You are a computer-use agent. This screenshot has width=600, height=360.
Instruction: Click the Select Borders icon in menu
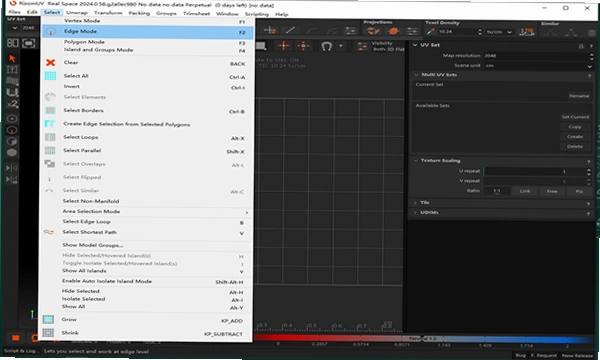50,111
